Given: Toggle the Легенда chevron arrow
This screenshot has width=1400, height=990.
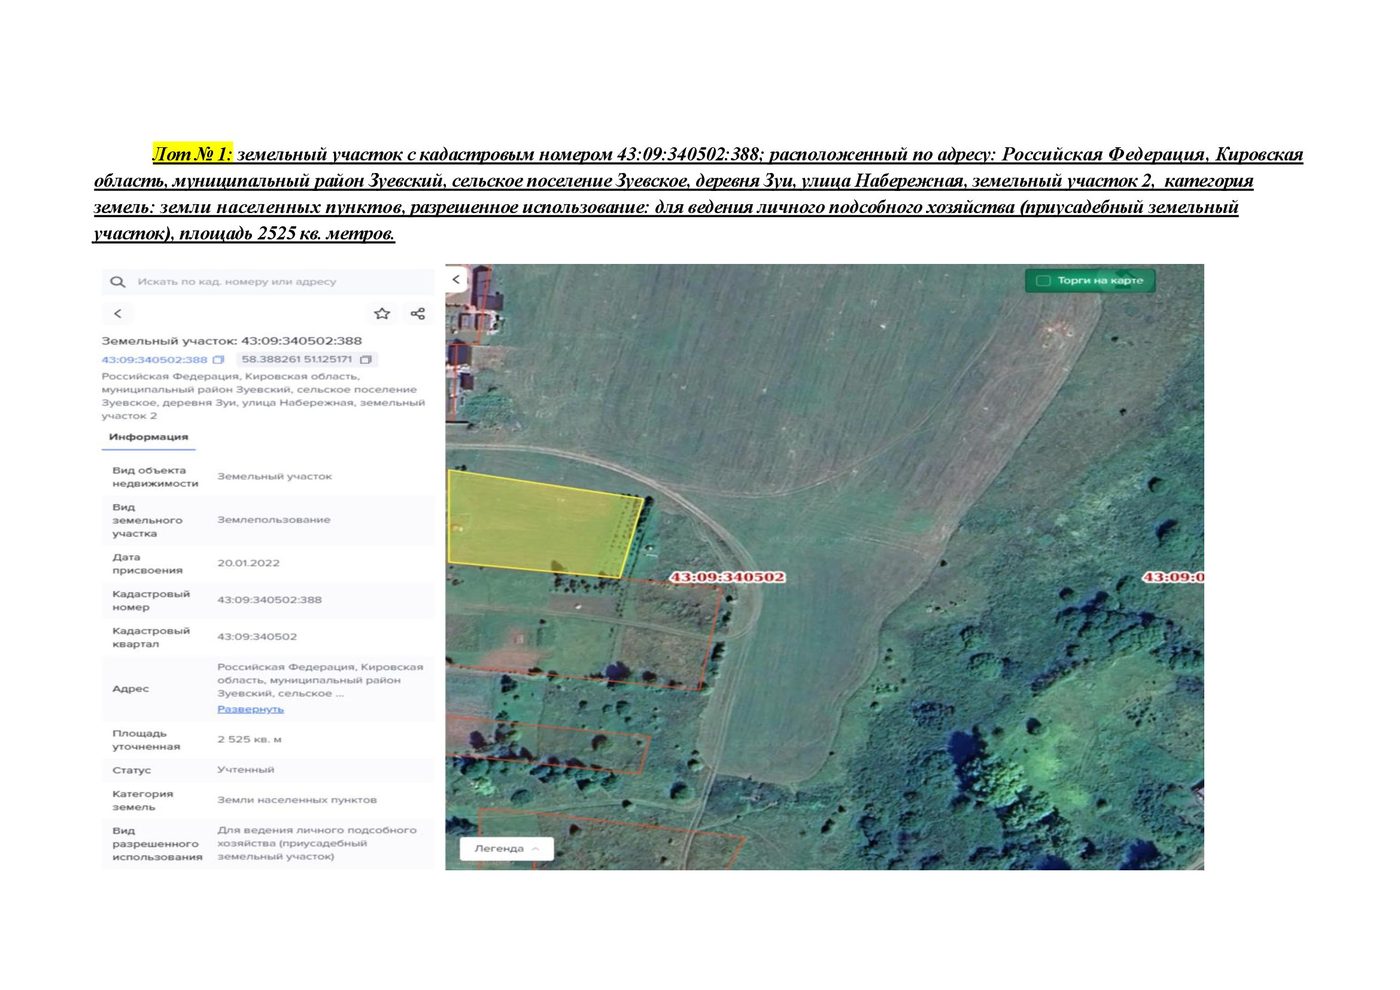Looking at the screenshot, I should pyautogui.click(x=537, y=849).
